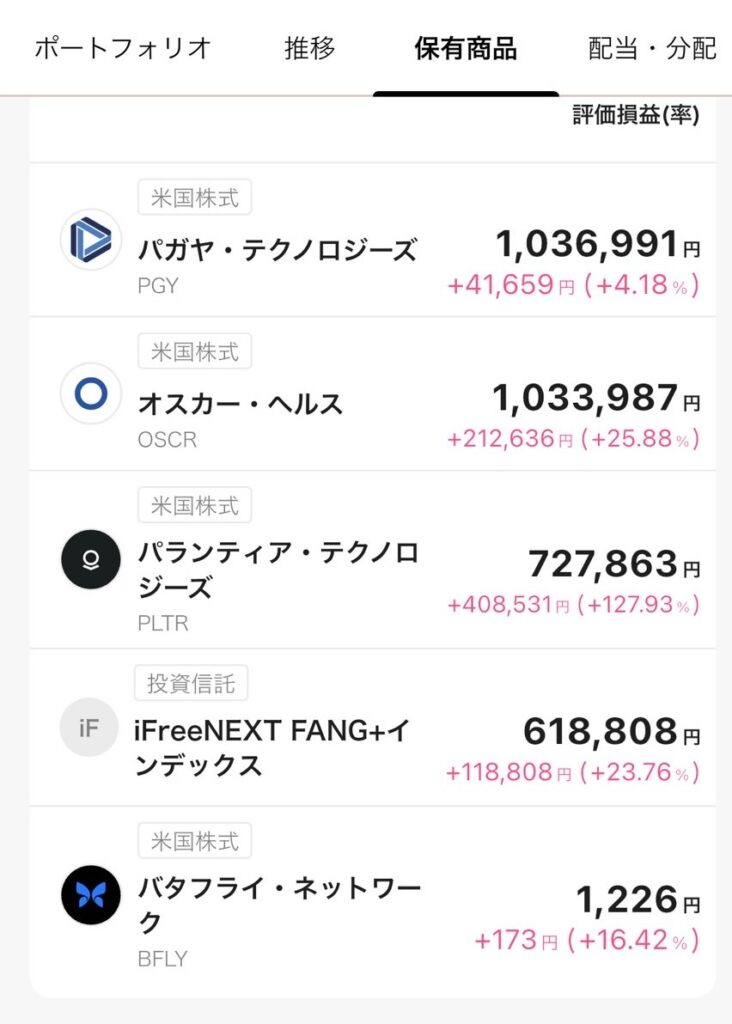Open iFreeNEXT FANG+インデックス fund details
732x1024 pixels.
[x=272, y=748]
